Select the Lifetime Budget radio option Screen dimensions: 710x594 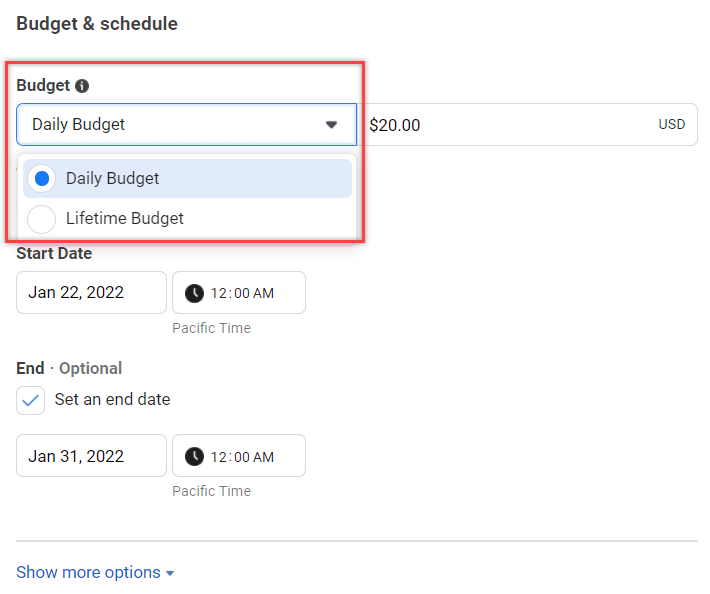pos(42,219)
